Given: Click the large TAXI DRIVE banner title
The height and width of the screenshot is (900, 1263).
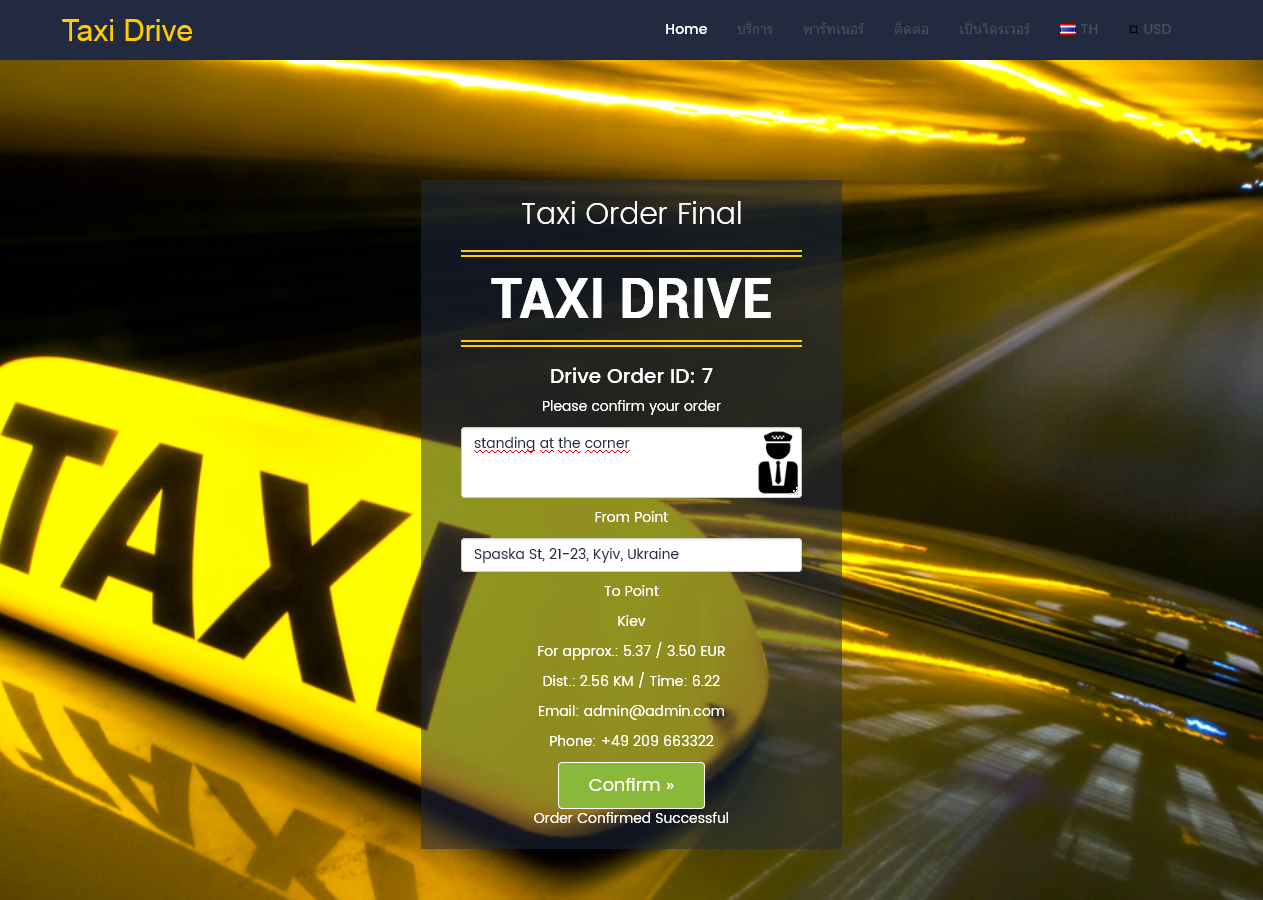Looking at the screenshot, I should pos(631,299).
